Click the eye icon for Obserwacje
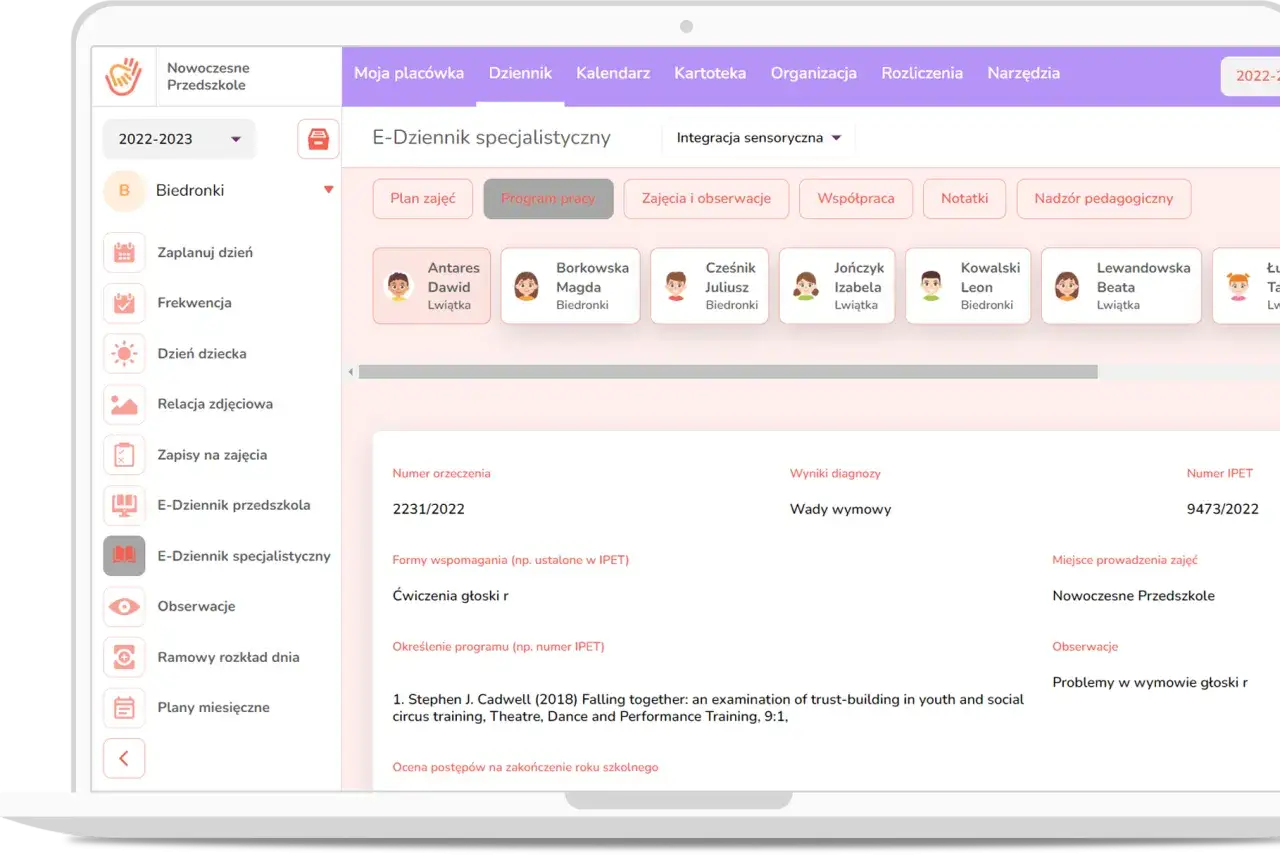 point(124,606)
